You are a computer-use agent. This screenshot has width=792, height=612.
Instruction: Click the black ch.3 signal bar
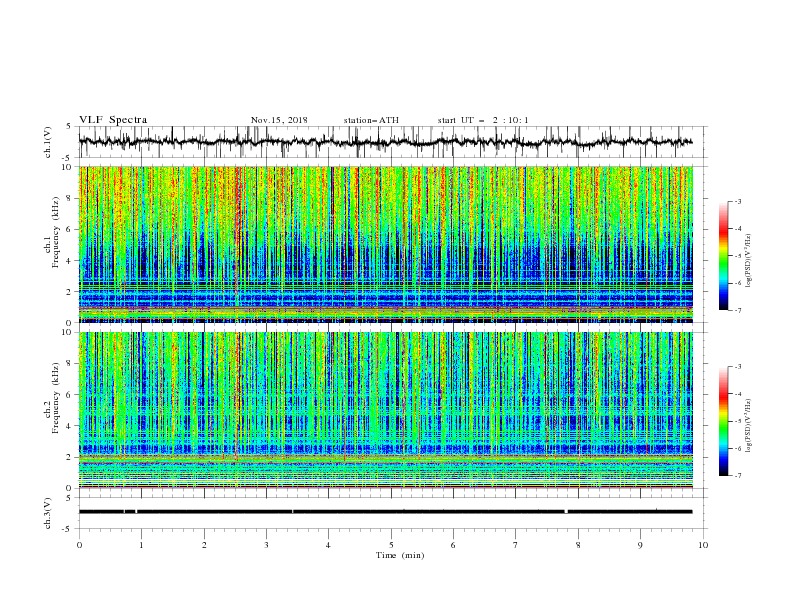pyautogui.click(x=385, y=512)
